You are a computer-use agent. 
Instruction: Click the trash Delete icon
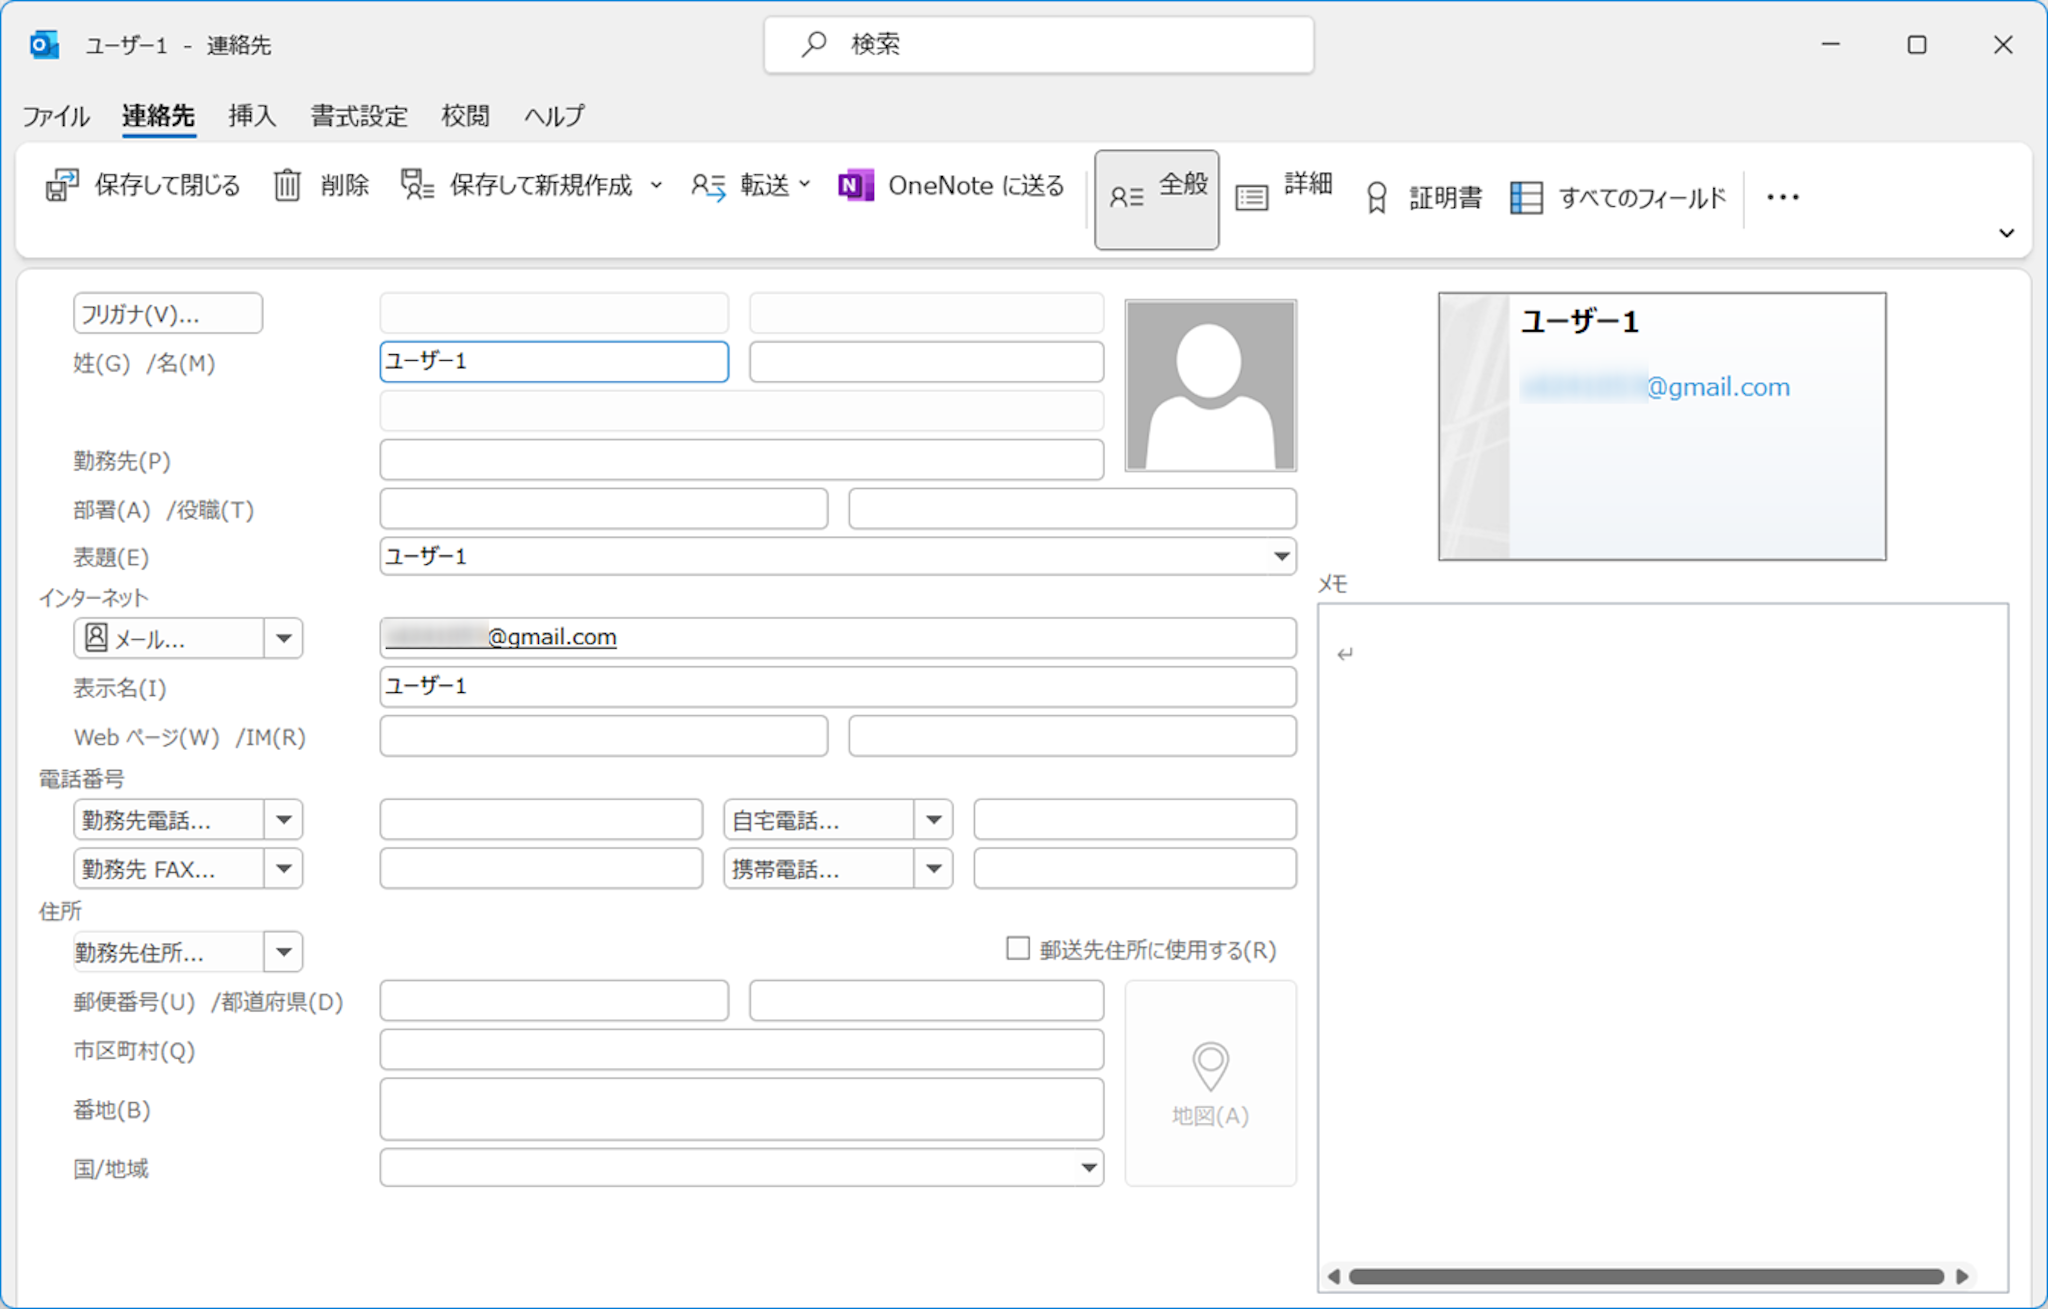click(x=287, y=186)
